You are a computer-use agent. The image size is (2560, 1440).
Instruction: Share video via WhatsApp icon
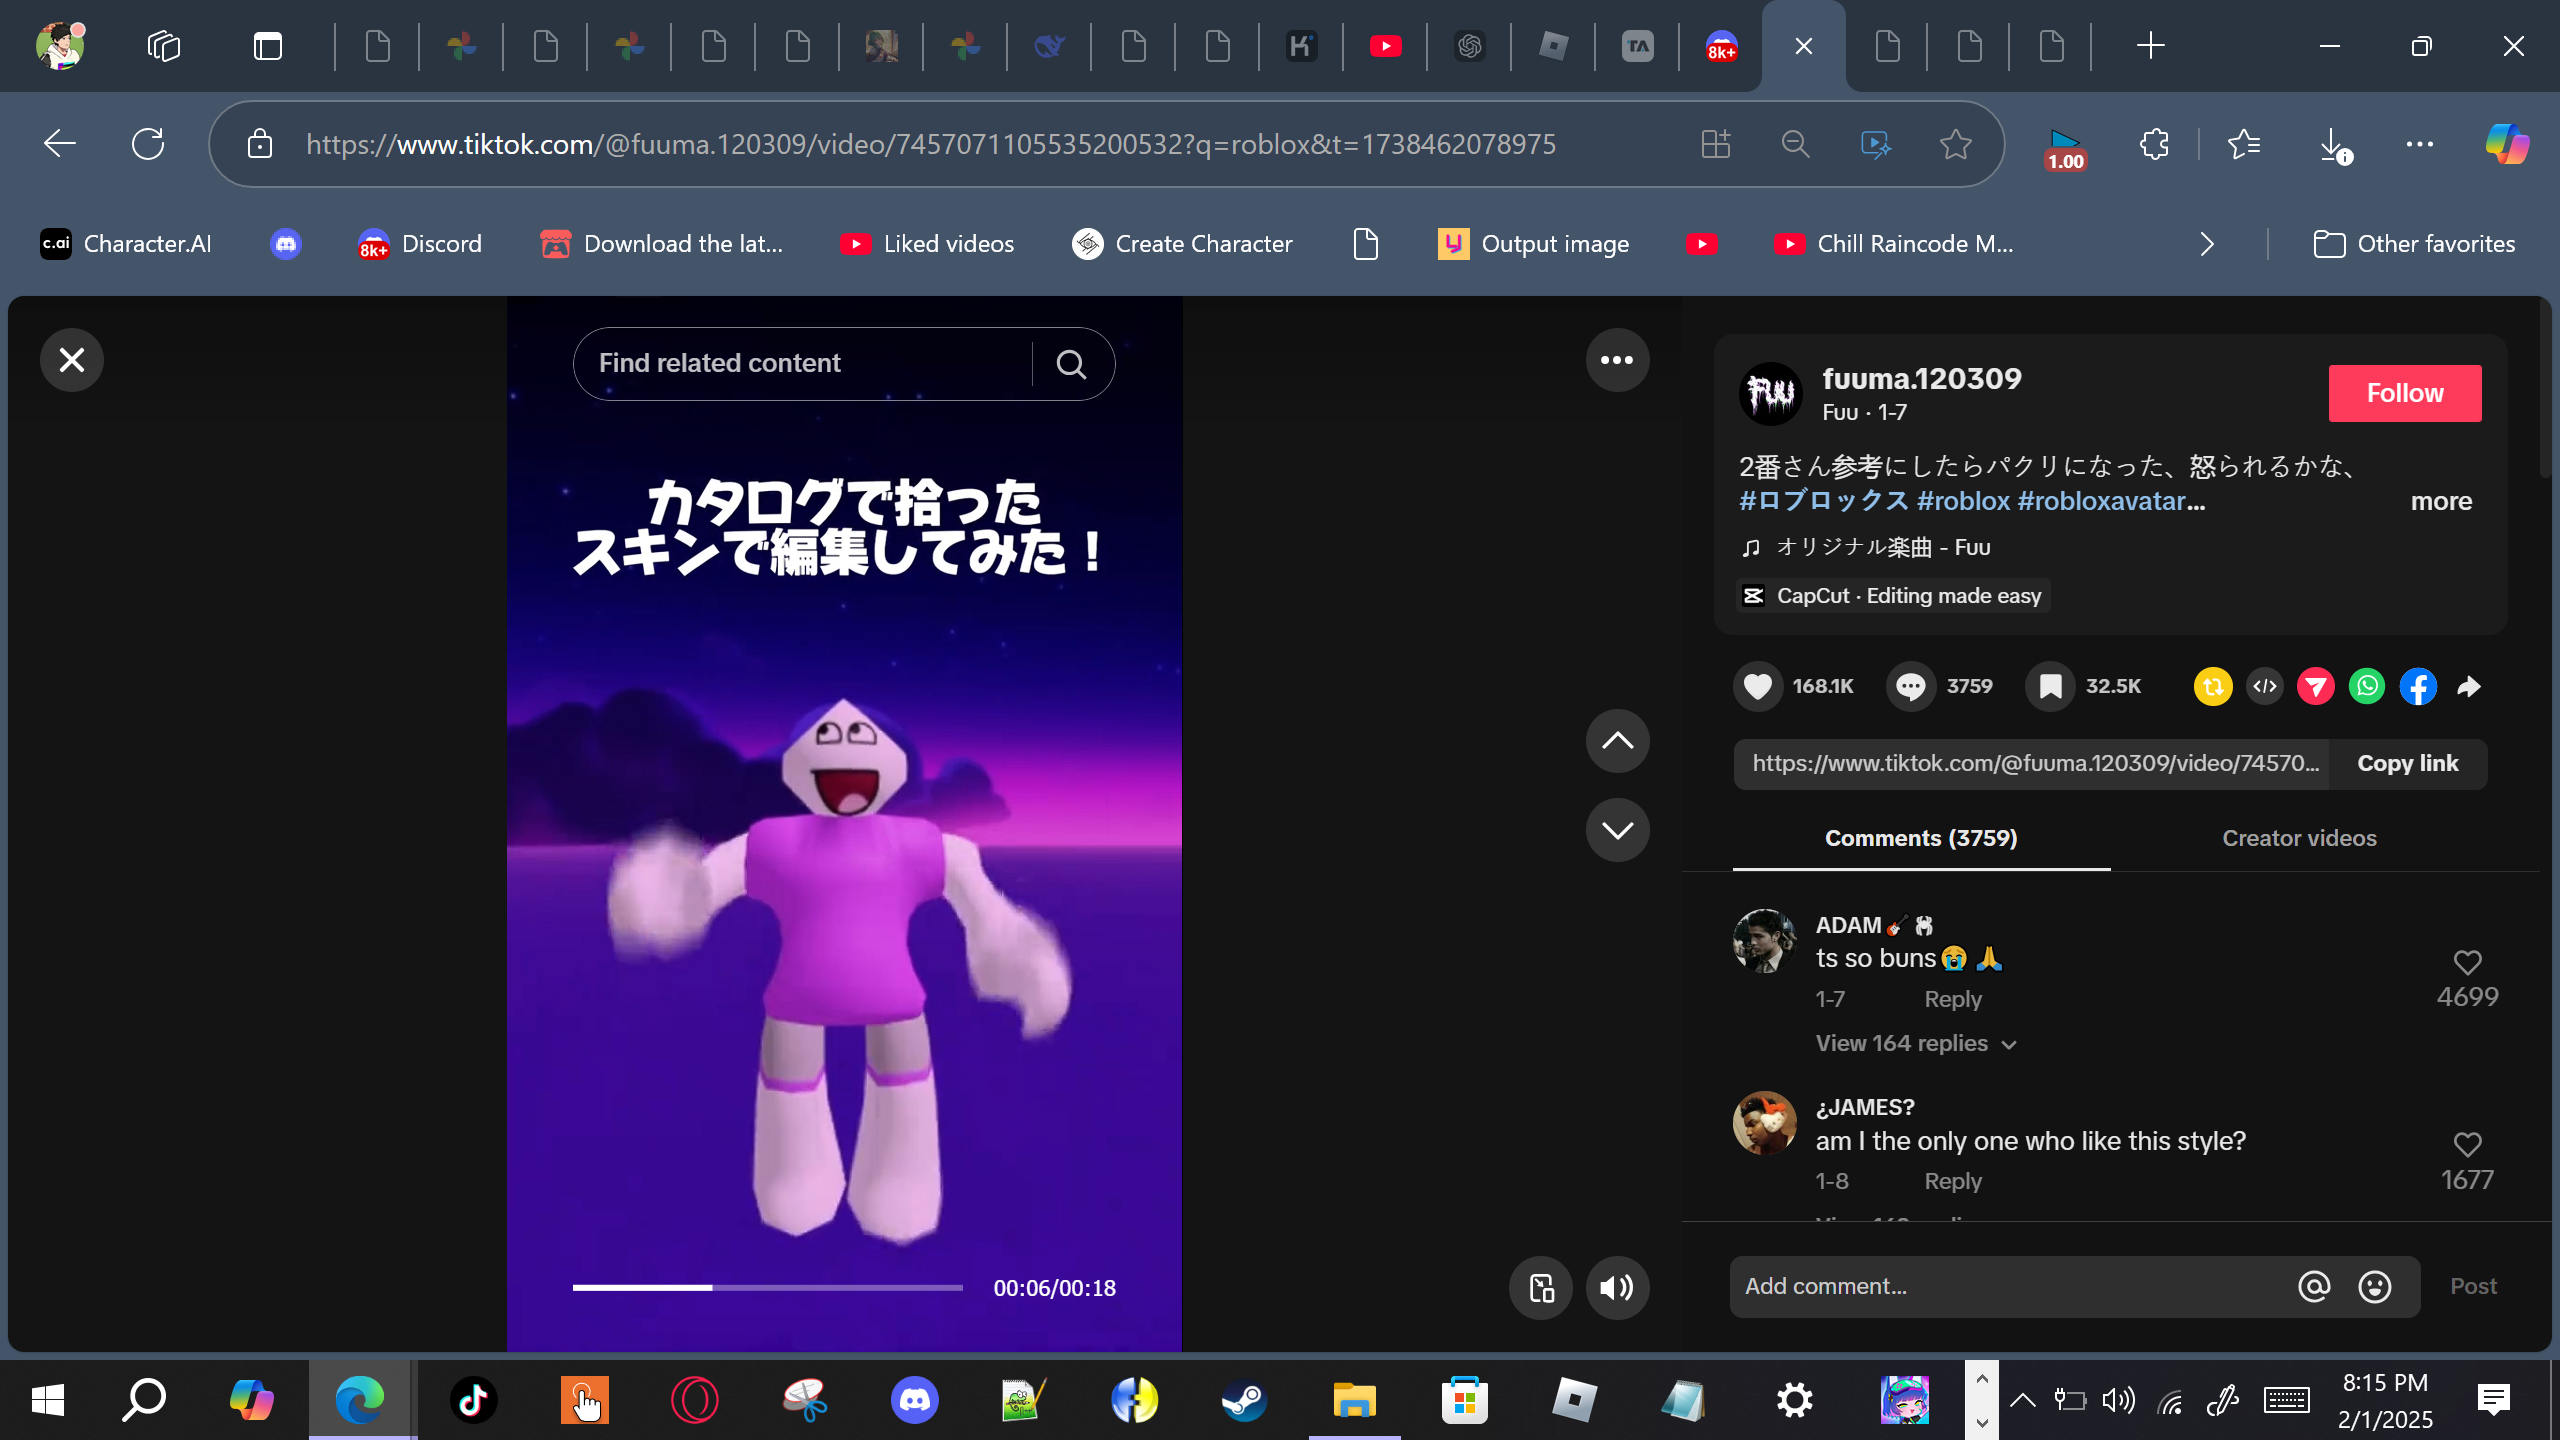(x=2366, y=686)
